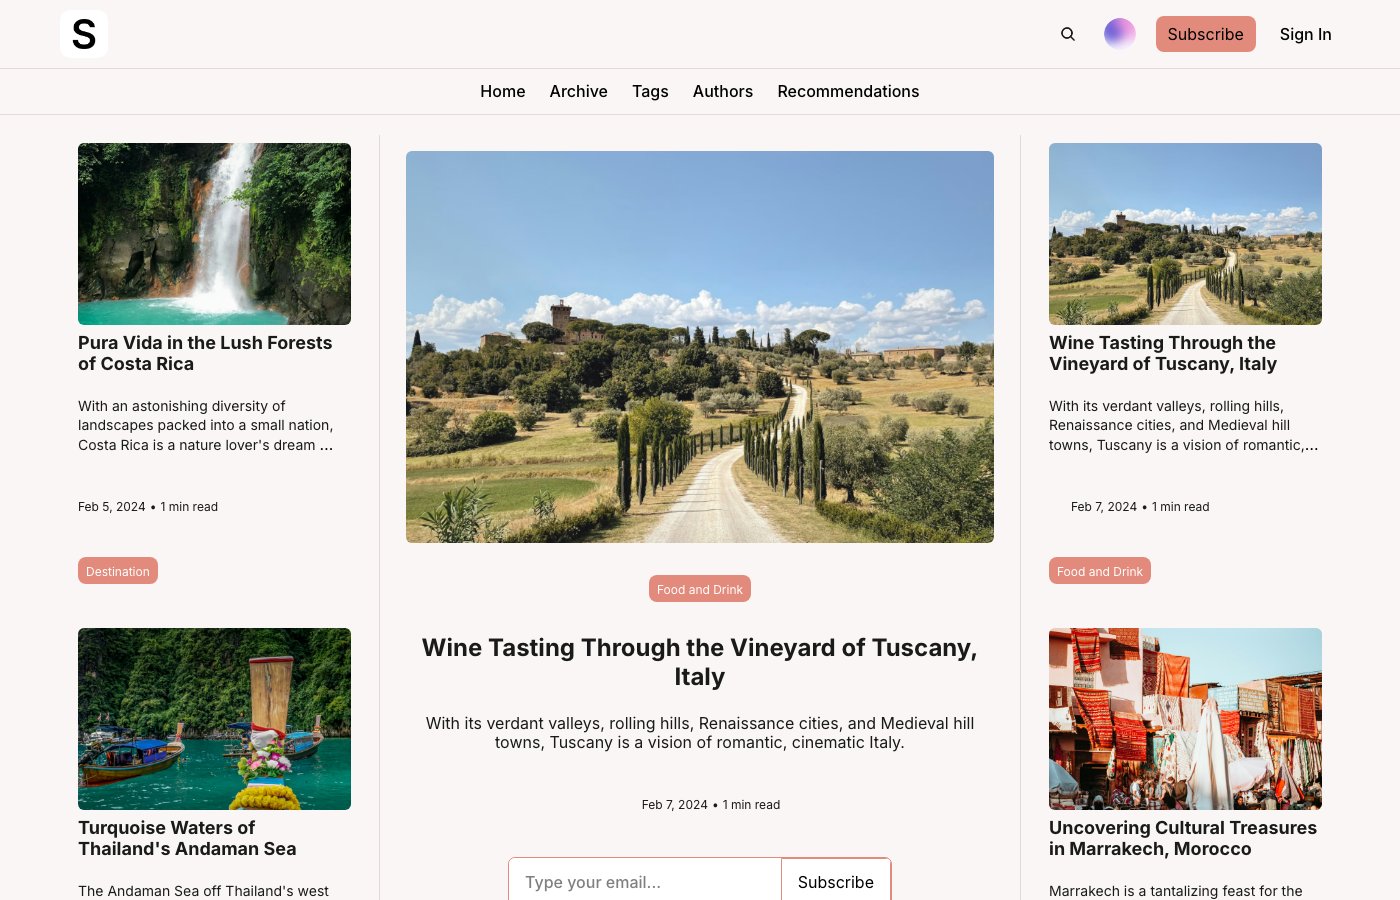Open Uncovering Cultural Treasures in Marrakech title
The height and width of the screenshot is (900, 1400).
click(1183, 838)
